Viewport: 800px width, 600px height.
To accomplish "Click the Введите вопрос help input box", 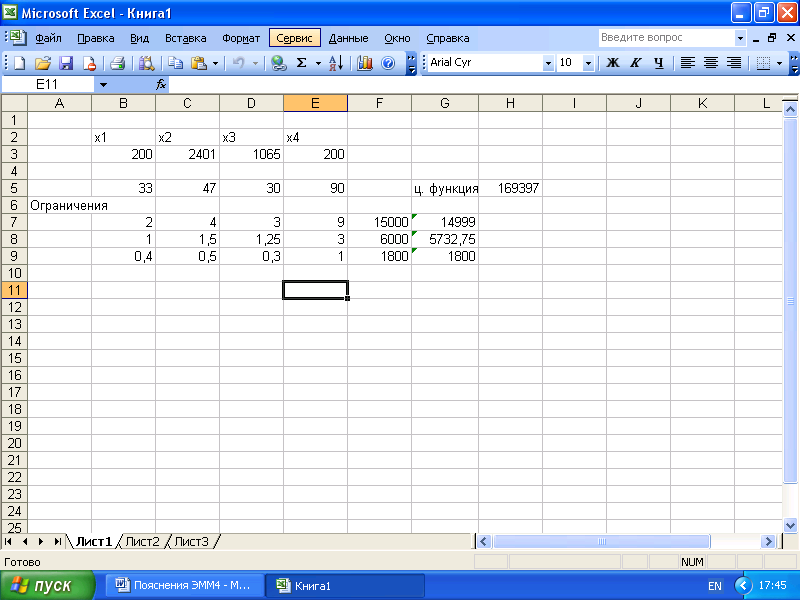I will pos(666,38).
